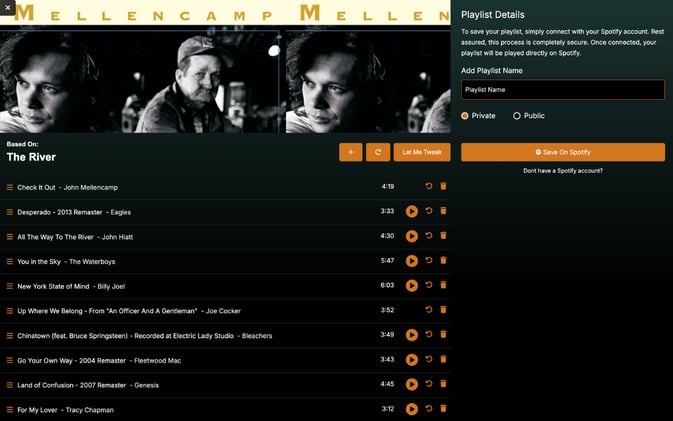Image resolution: width=673 pixels, height=421 pixels.
Task: Replace All The Way To The River track
Action: pos(428,236)
